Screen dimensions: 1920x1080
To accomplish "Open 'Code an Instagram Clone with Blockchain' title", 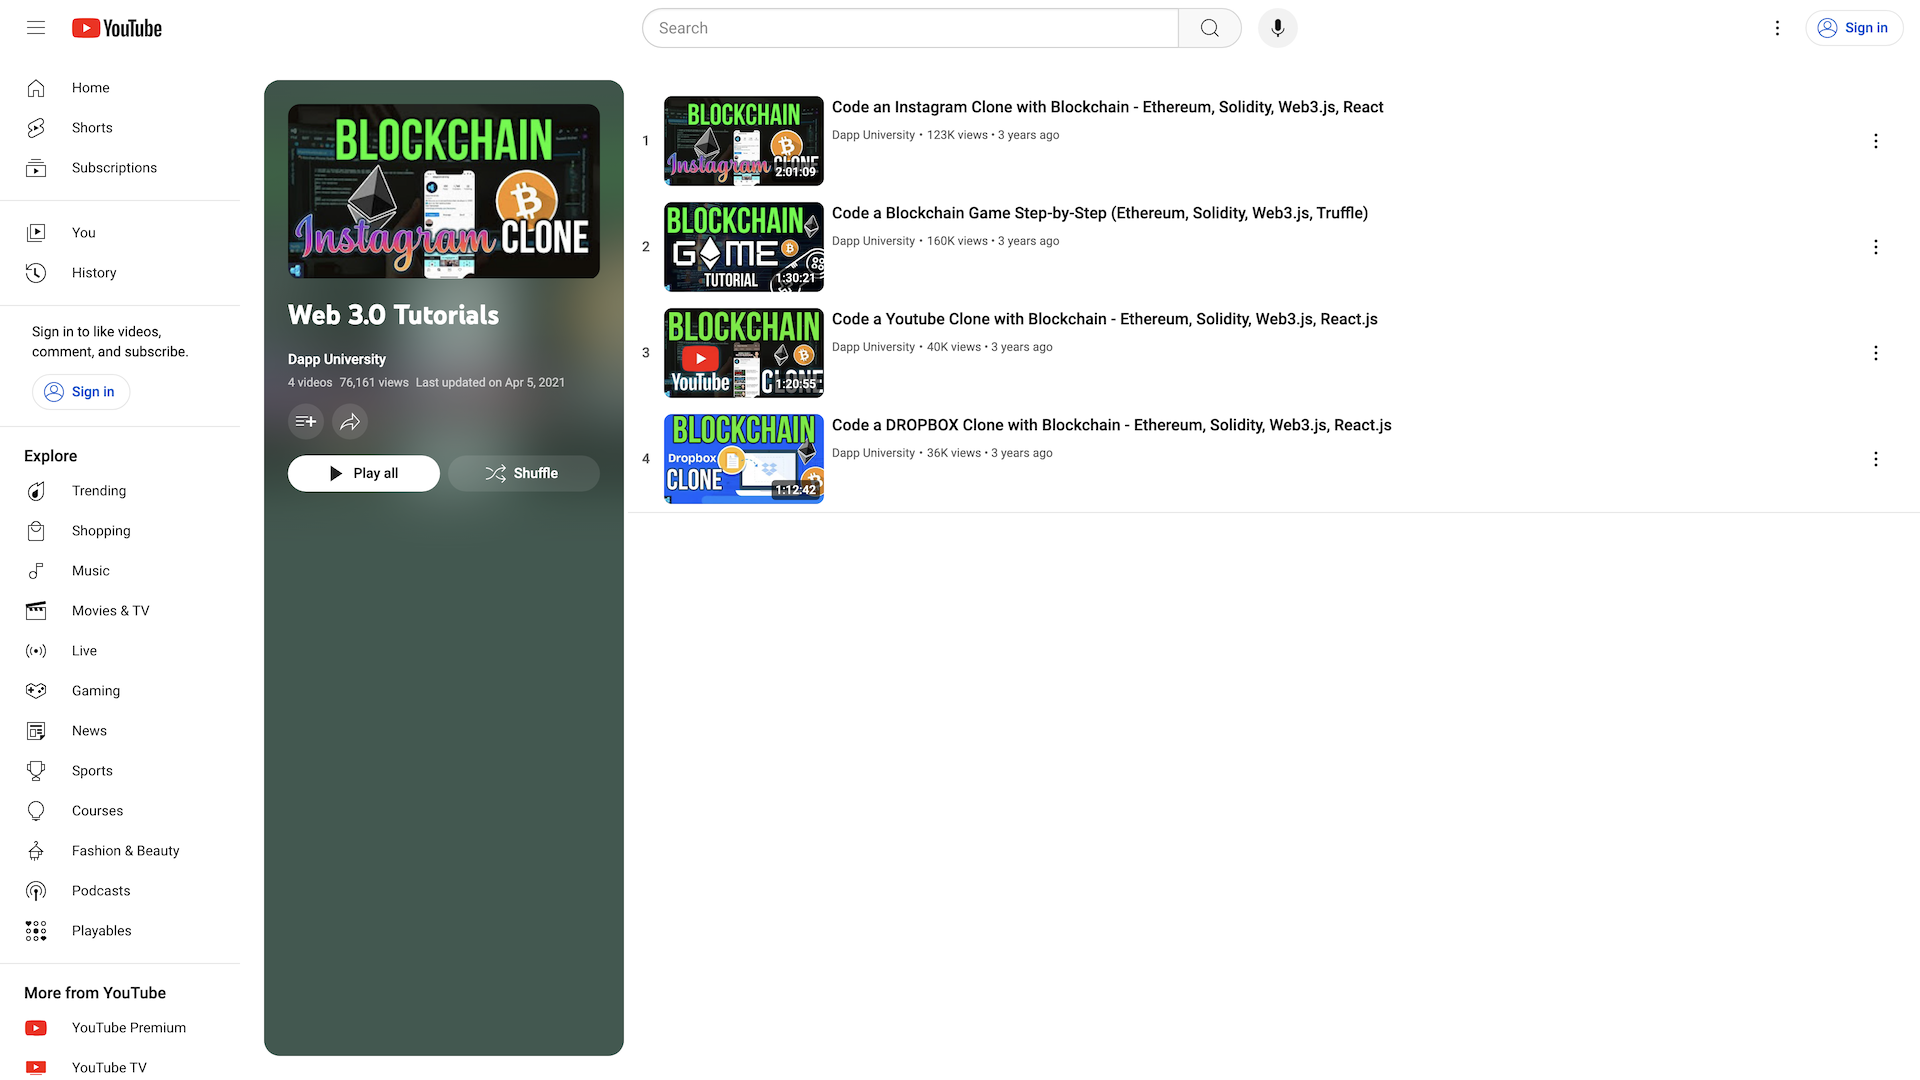I will click(1107, 107).
